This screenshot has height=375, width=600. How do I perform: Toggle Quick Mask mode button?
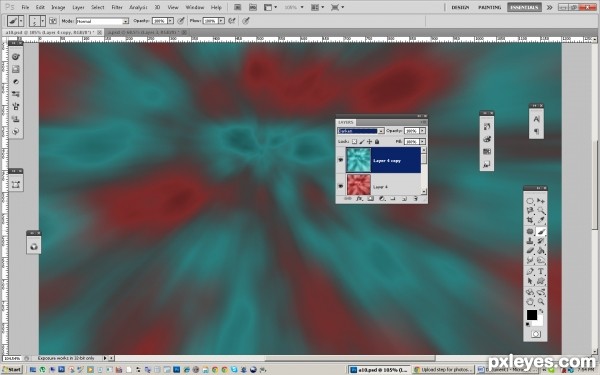[x=536, y=334]
